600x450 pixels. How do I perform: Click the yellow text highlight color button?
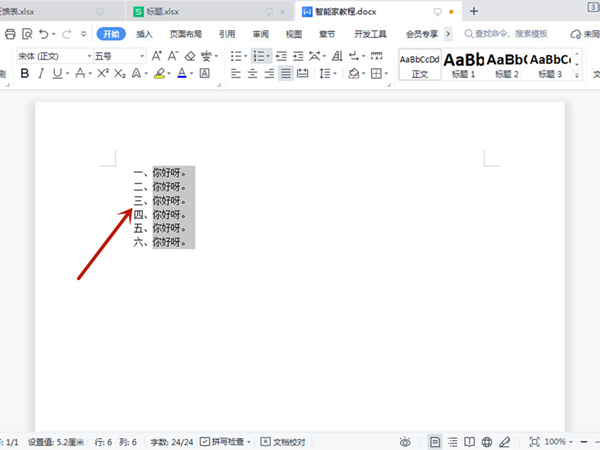(x=159, y=74)
